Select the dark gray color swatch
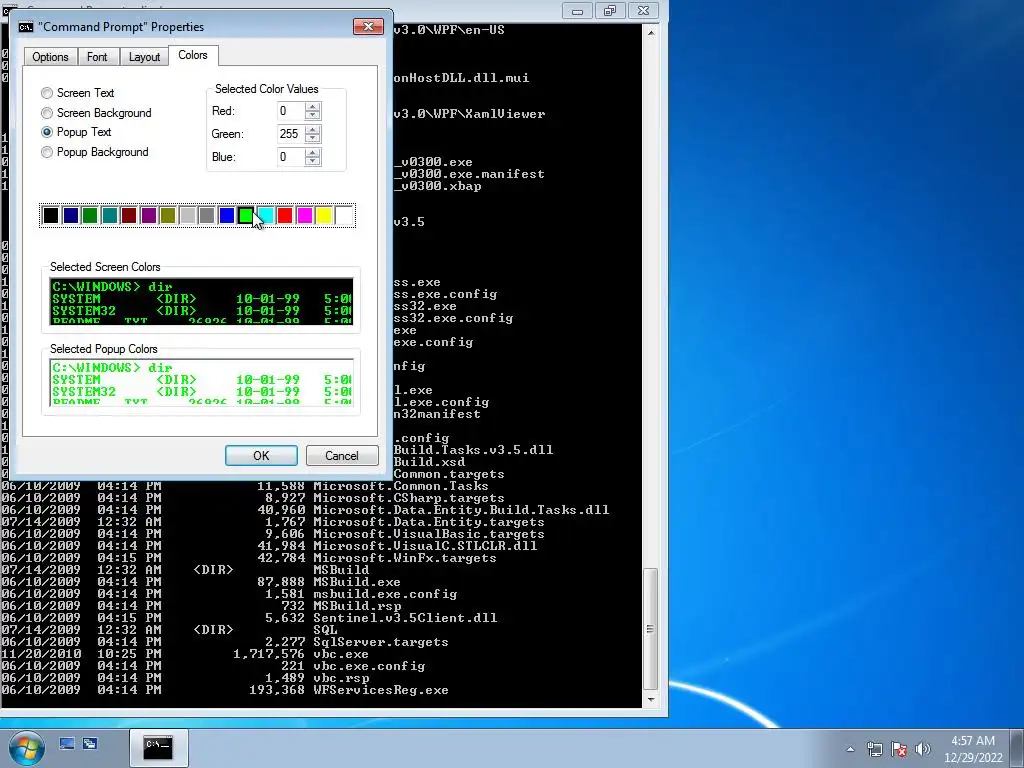The height and width of the screenshot is (768, 1024). point(207,216)
